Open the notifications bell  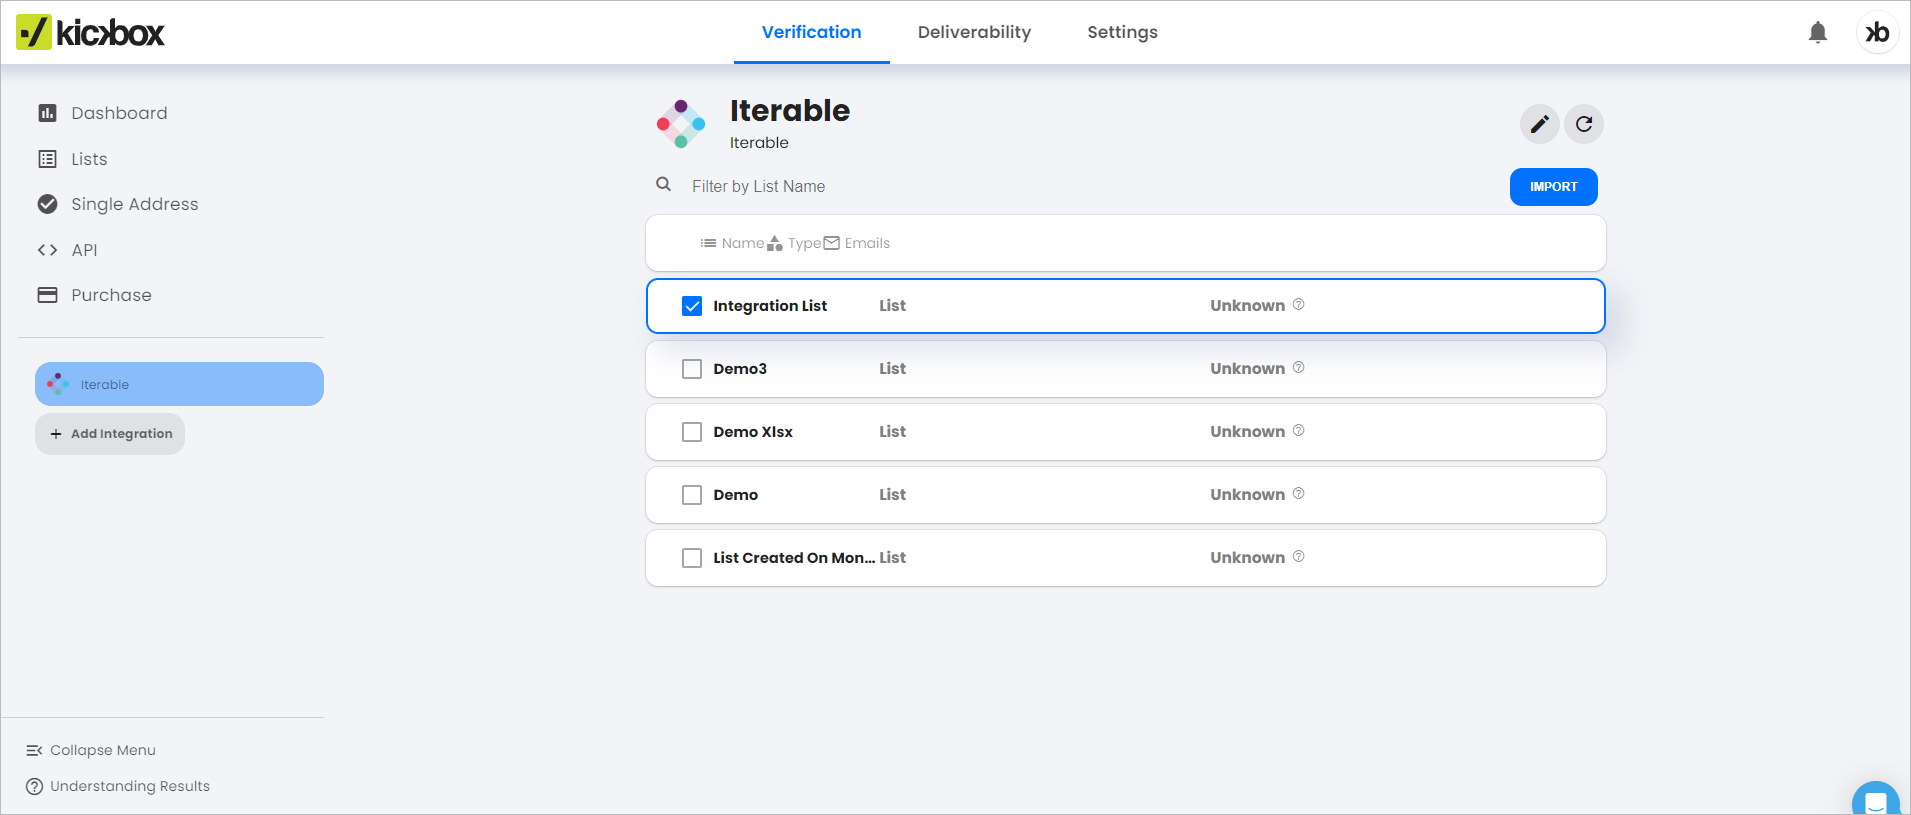[1818, 32]
